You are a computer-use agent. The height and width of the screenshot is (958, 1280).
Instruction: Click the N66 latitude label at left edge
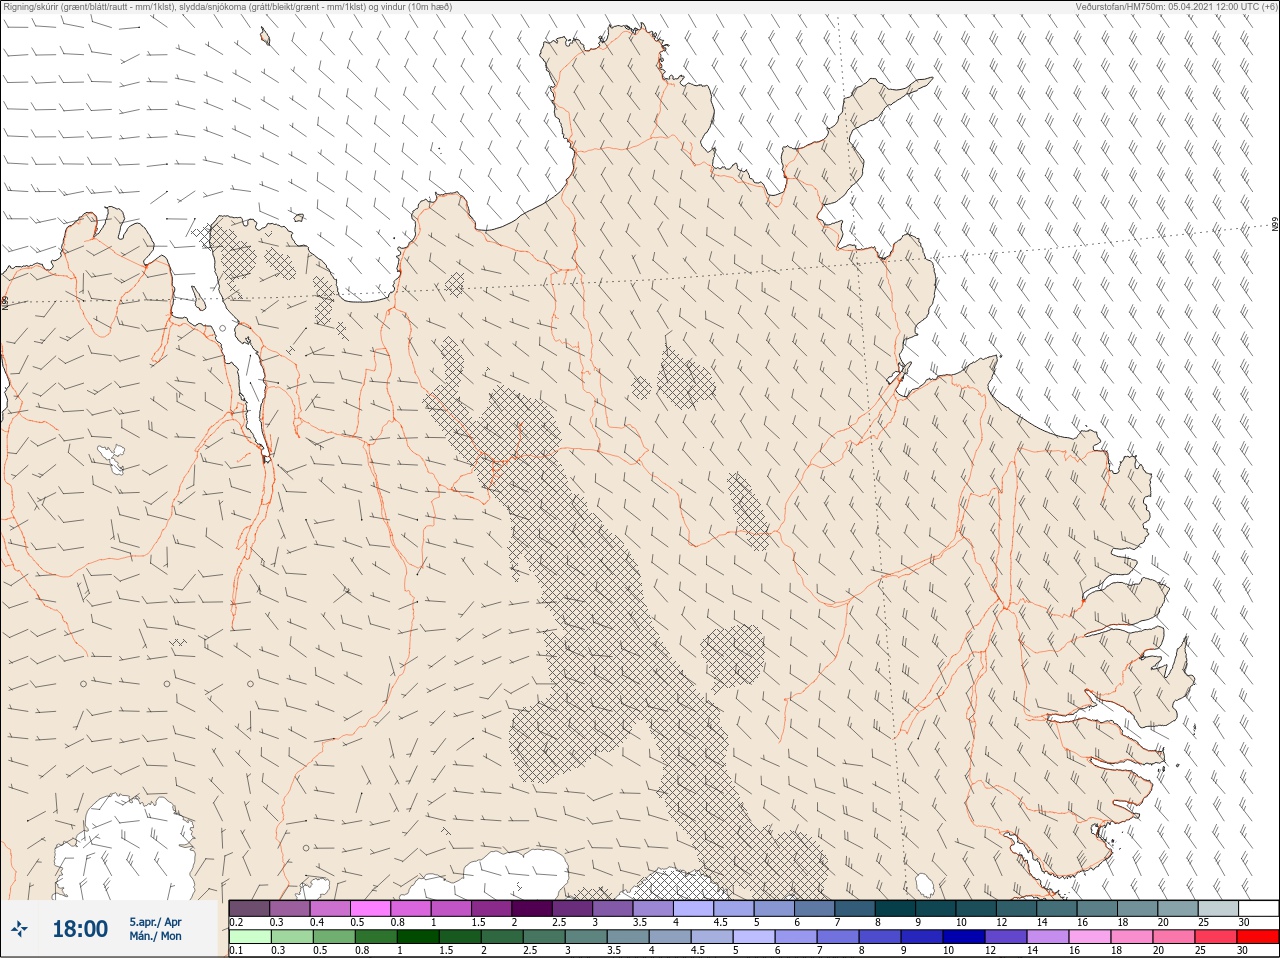pos(5,301)
